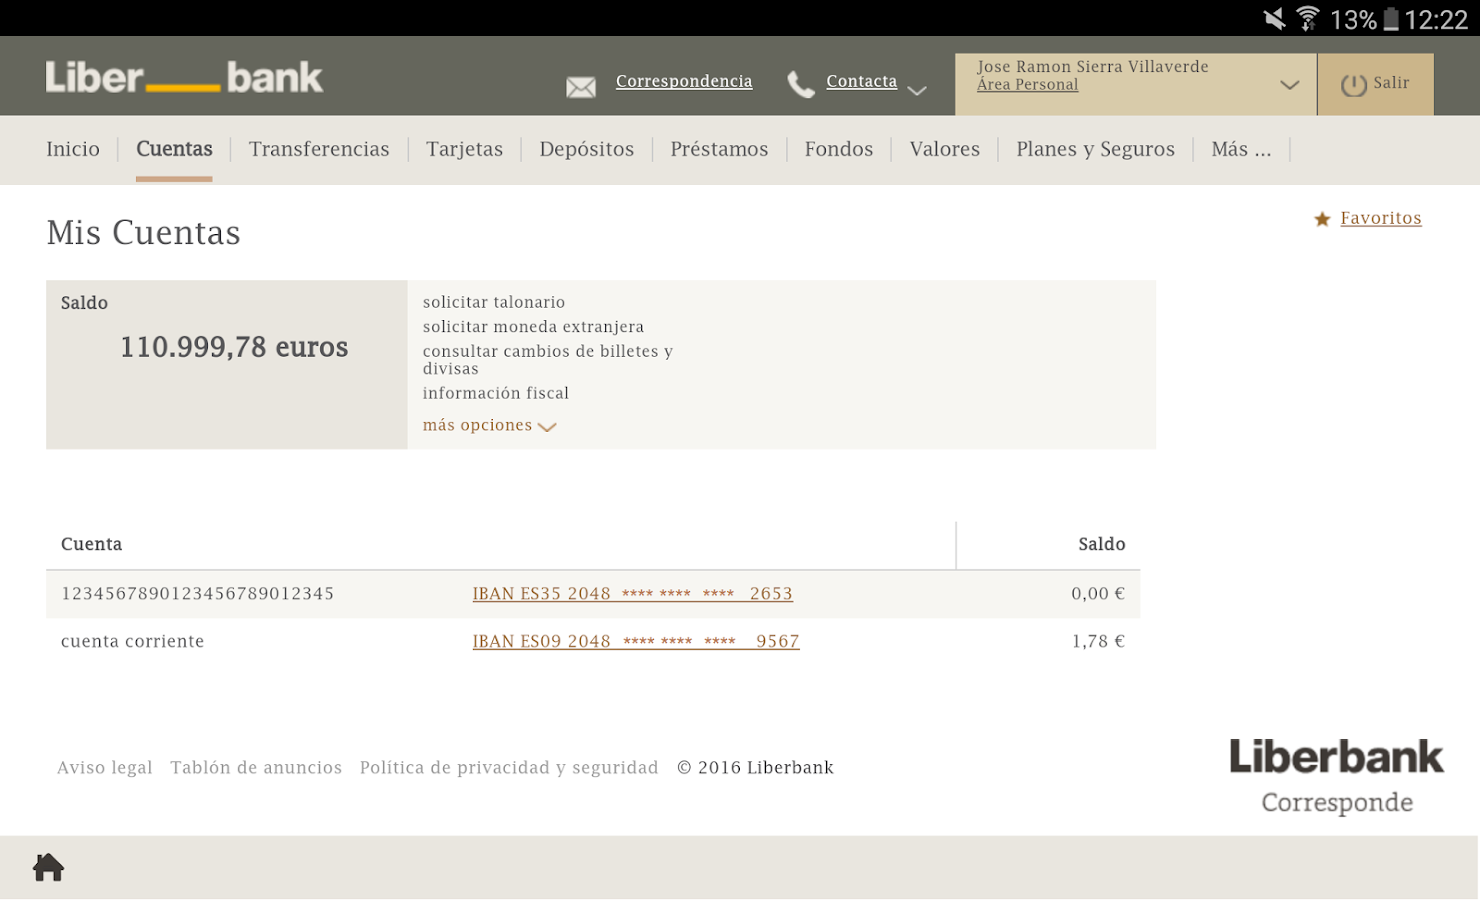This screenshot has width=1480, height=900.
Task: Check the WiFi status icon
Action: [x=1308, y=18]
